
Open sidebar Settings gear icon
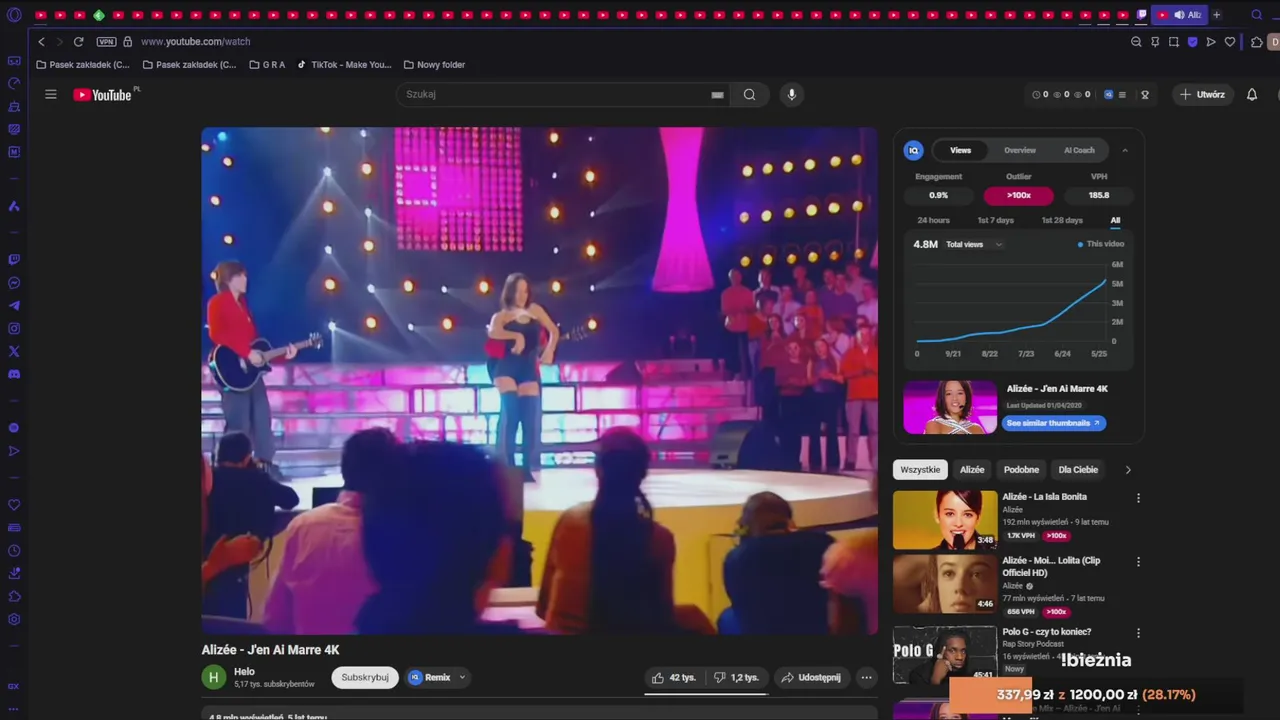14,620
